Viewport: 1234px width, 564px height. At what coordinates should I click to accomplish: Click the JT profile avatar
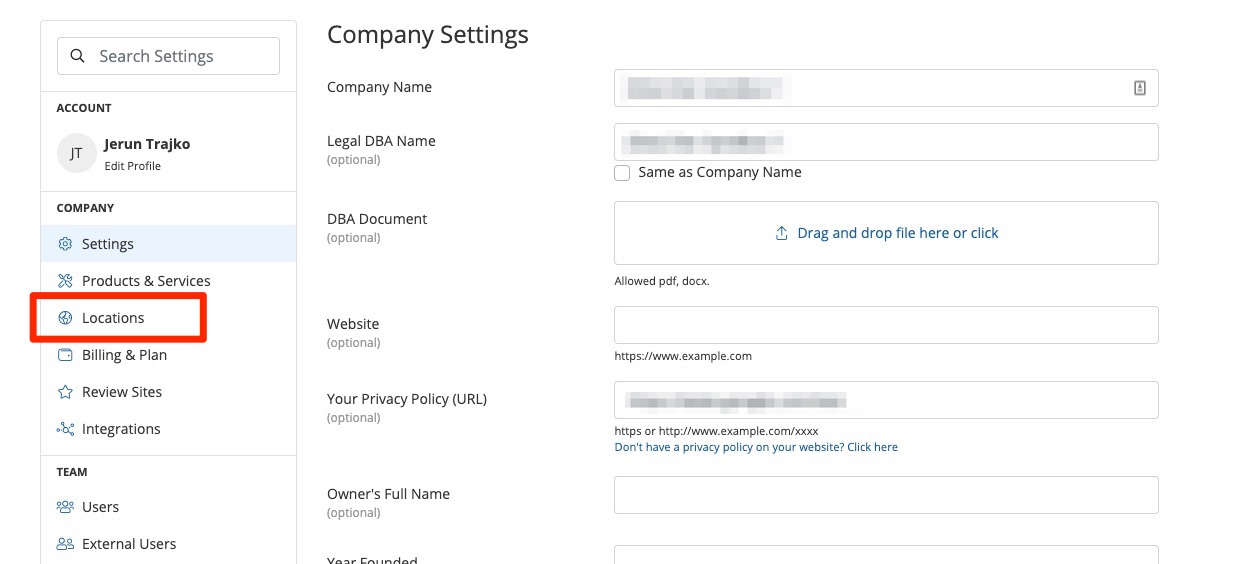76,153
